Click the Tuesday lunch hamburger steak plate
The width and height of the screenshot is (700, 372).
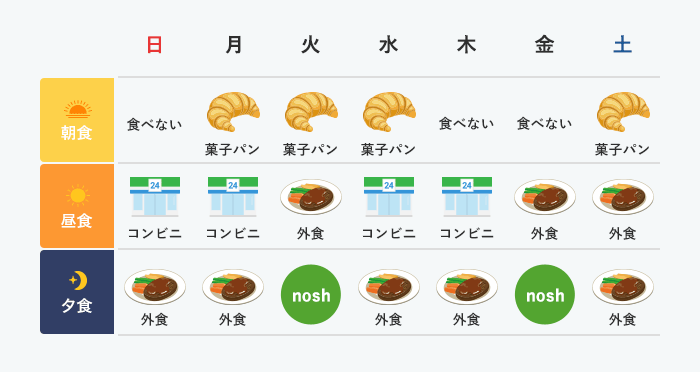pyautogui.click(x=311, y=197)
